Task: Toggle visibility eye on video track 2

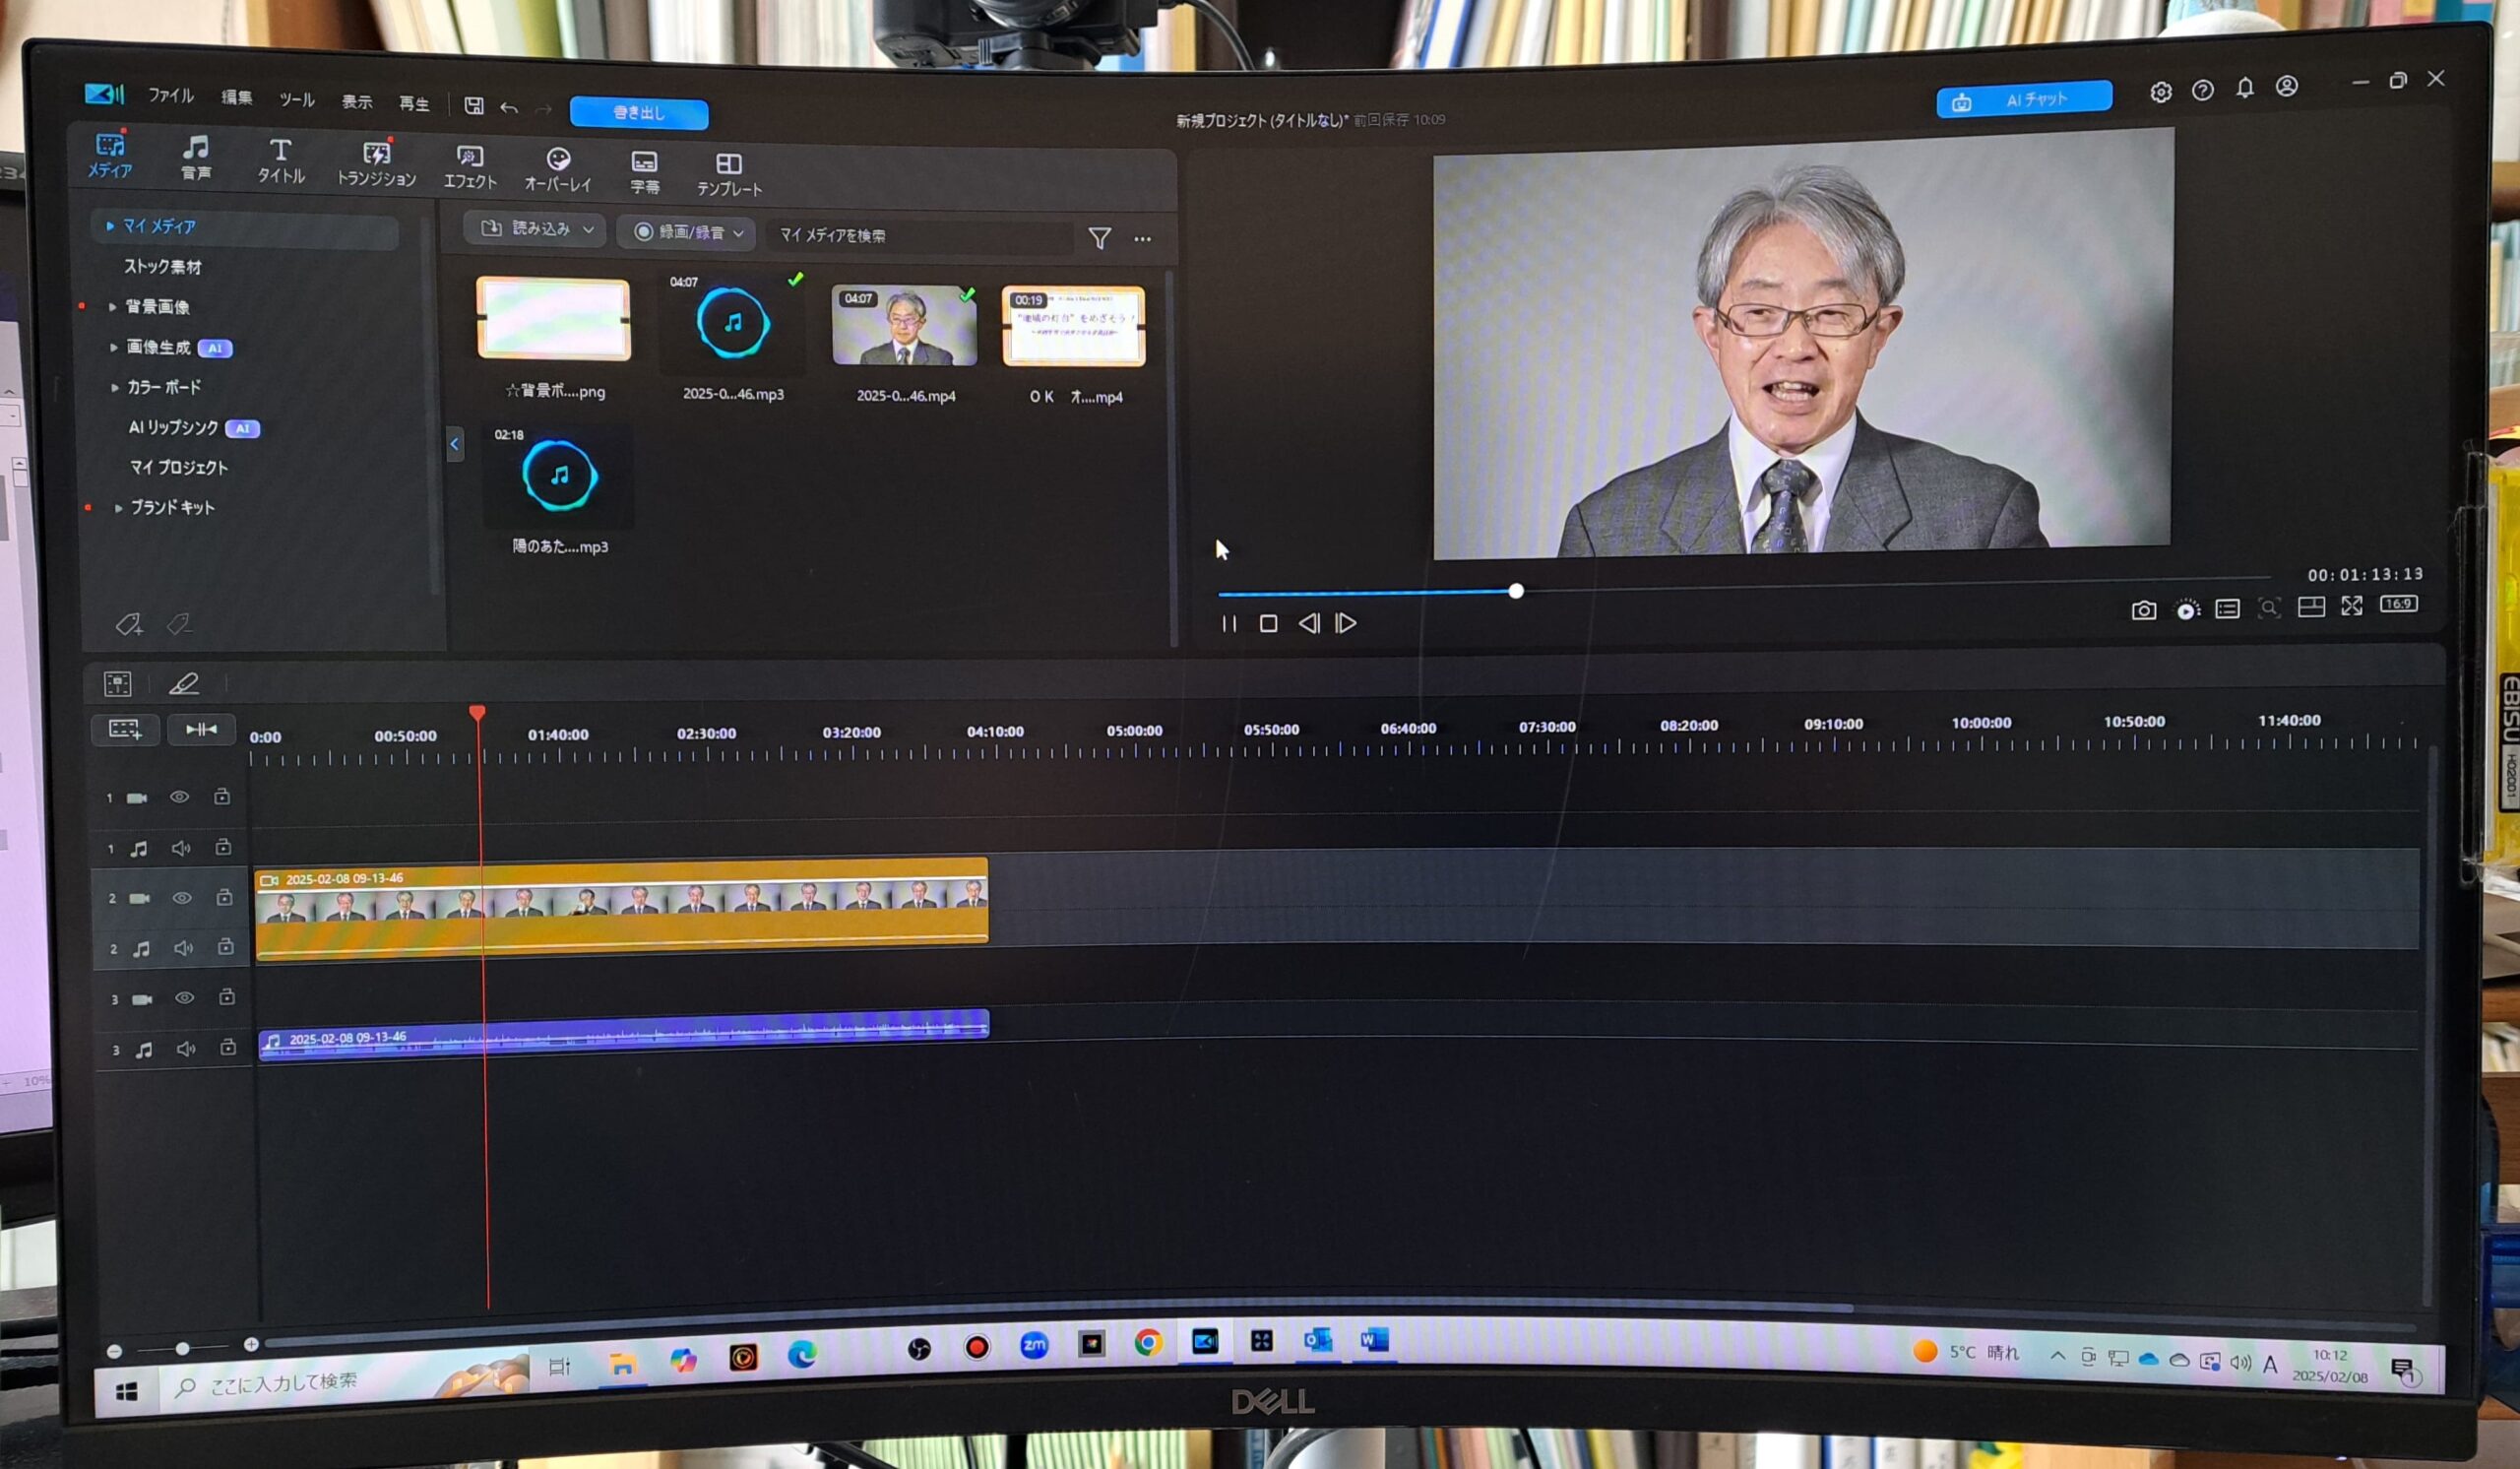Action: [182, 898]
